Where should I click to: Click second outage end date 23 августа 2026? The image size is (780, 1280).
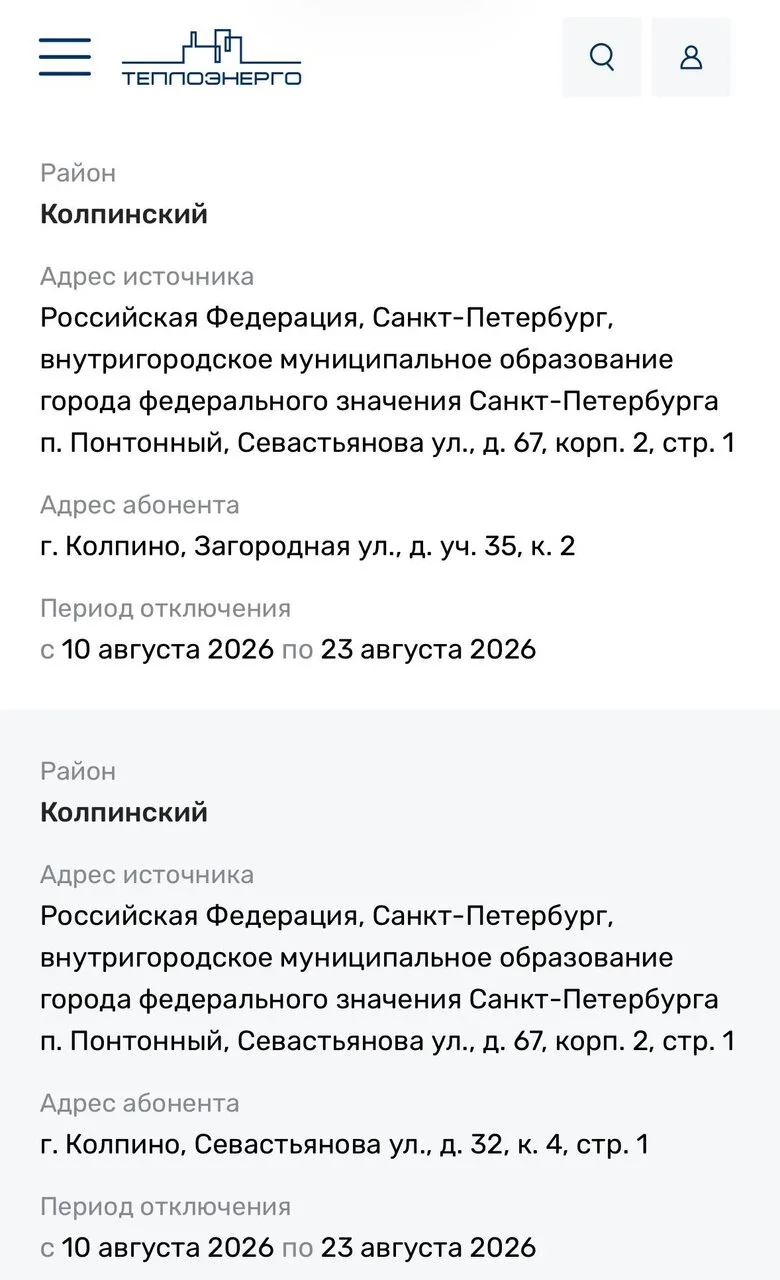(428, 1247)
